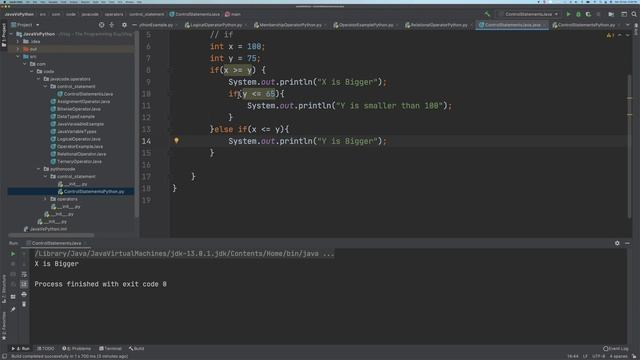Open the Project view dropdown
The height and width of the screenshot is (360, 640).
[x=25, y=25]
